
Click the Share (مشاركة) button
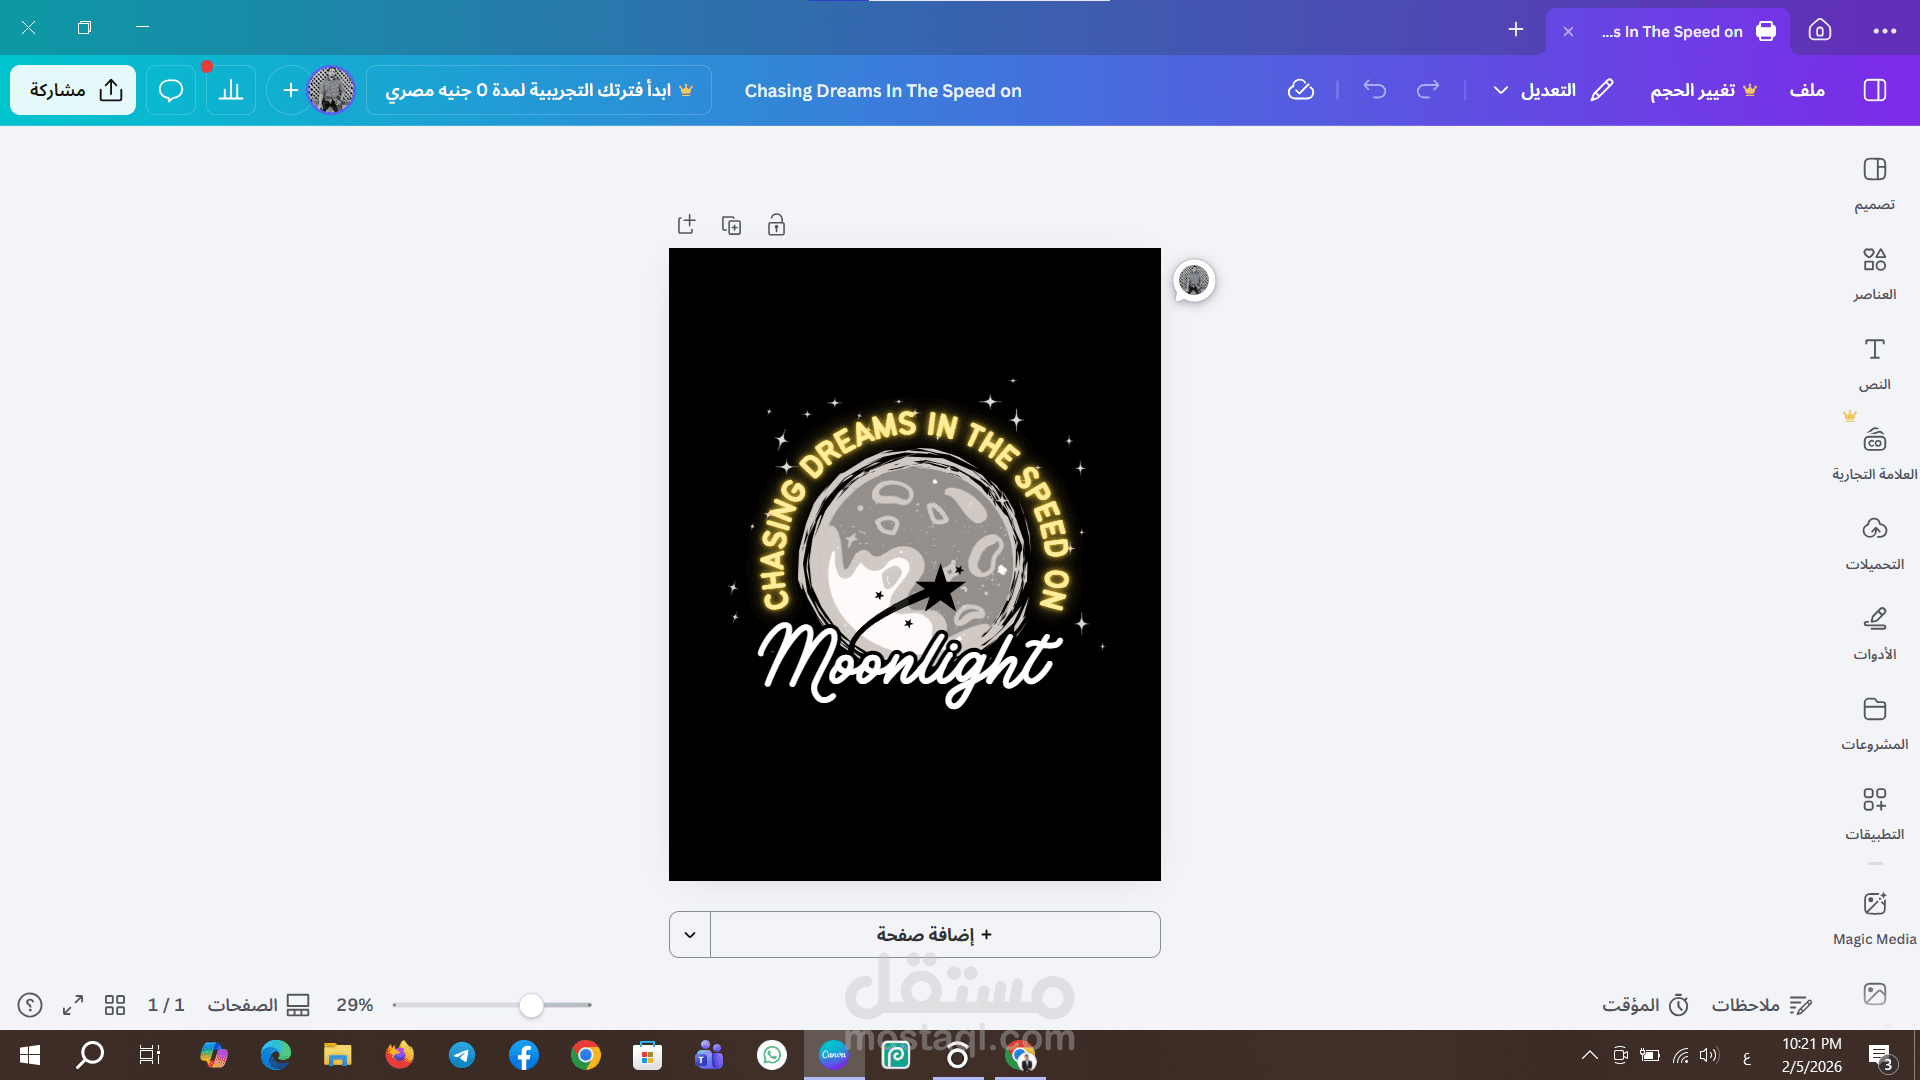click(x=73, y=90)
